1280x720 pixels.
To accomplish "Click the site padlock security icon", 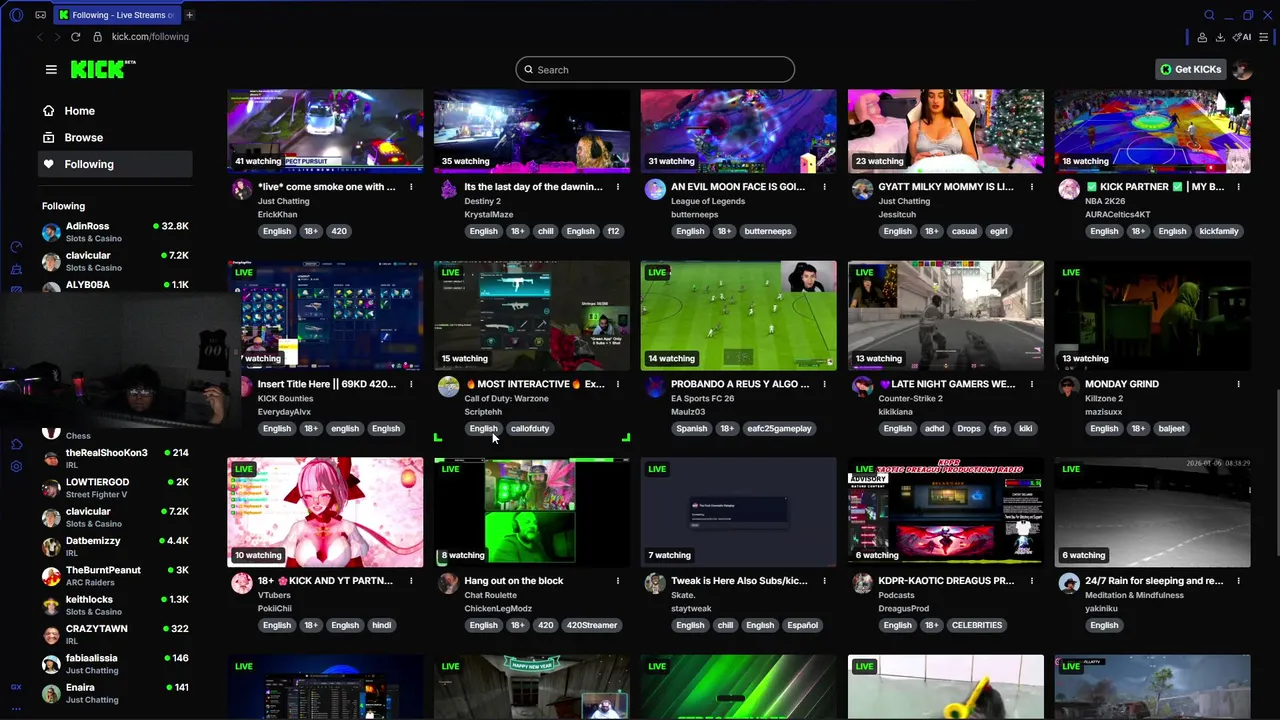I will click(97, 37).
